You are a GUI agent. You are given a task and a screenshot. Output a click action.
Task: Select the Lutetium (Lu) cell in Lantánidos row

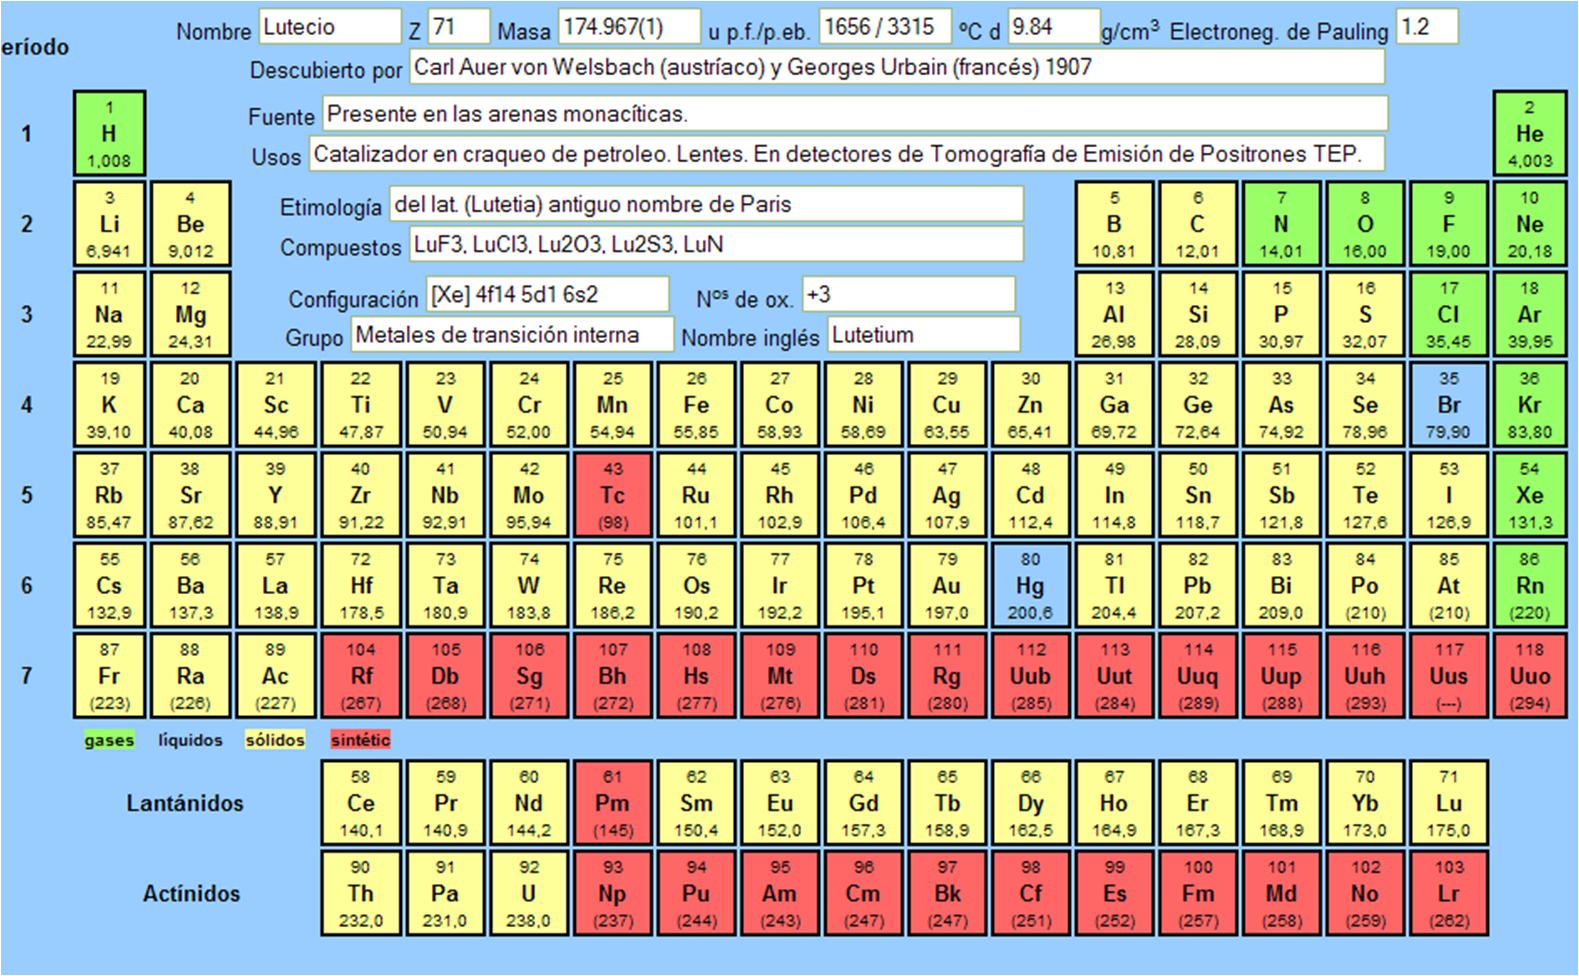(1448, 803)
